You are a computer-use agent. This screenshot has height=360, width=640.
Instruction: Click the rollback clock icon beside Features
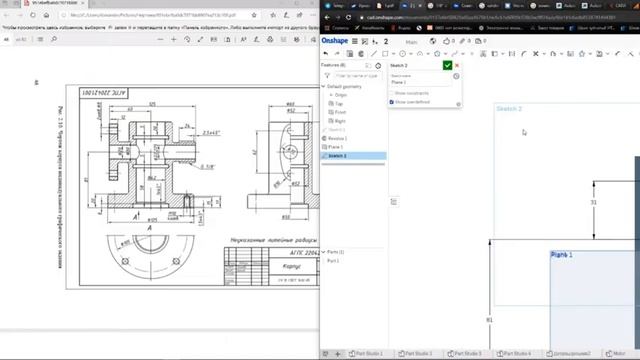tap(378, 66)
